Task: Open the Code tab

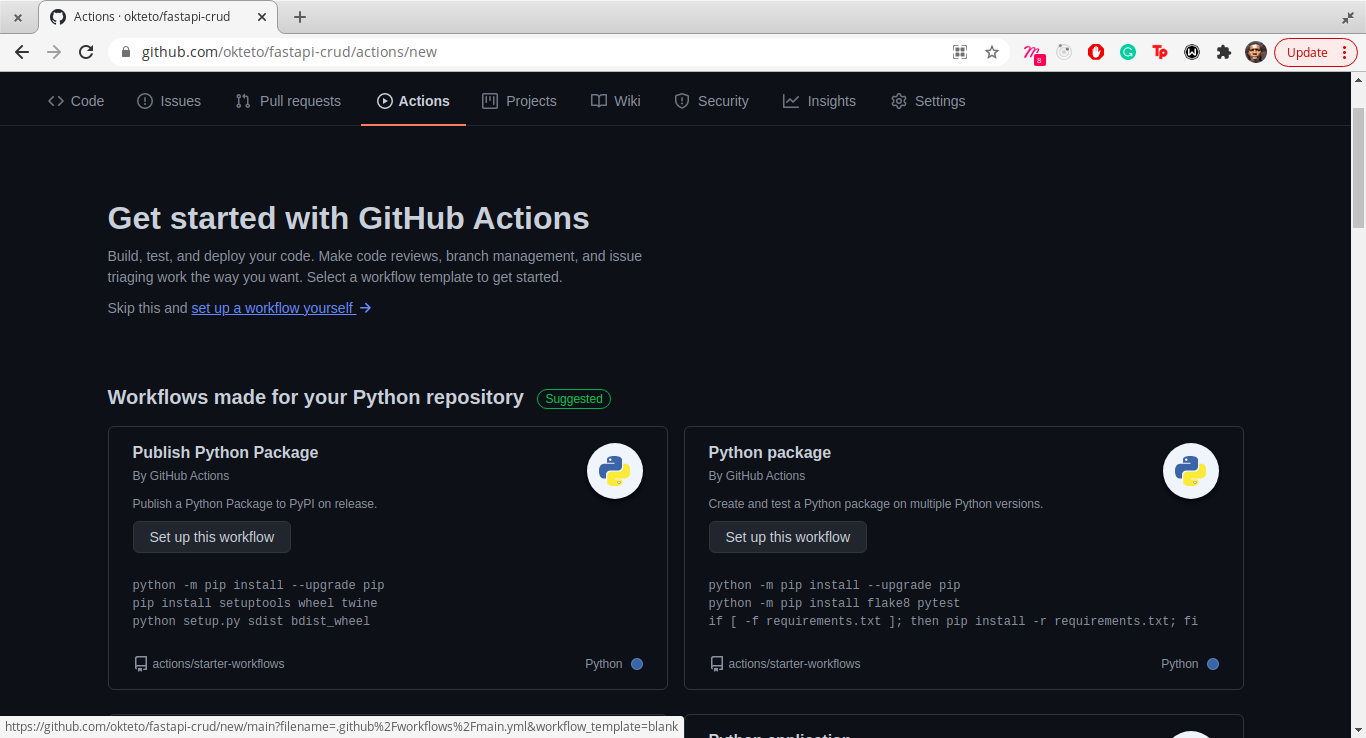Action: pyautogui.click(x=76, y=101)
